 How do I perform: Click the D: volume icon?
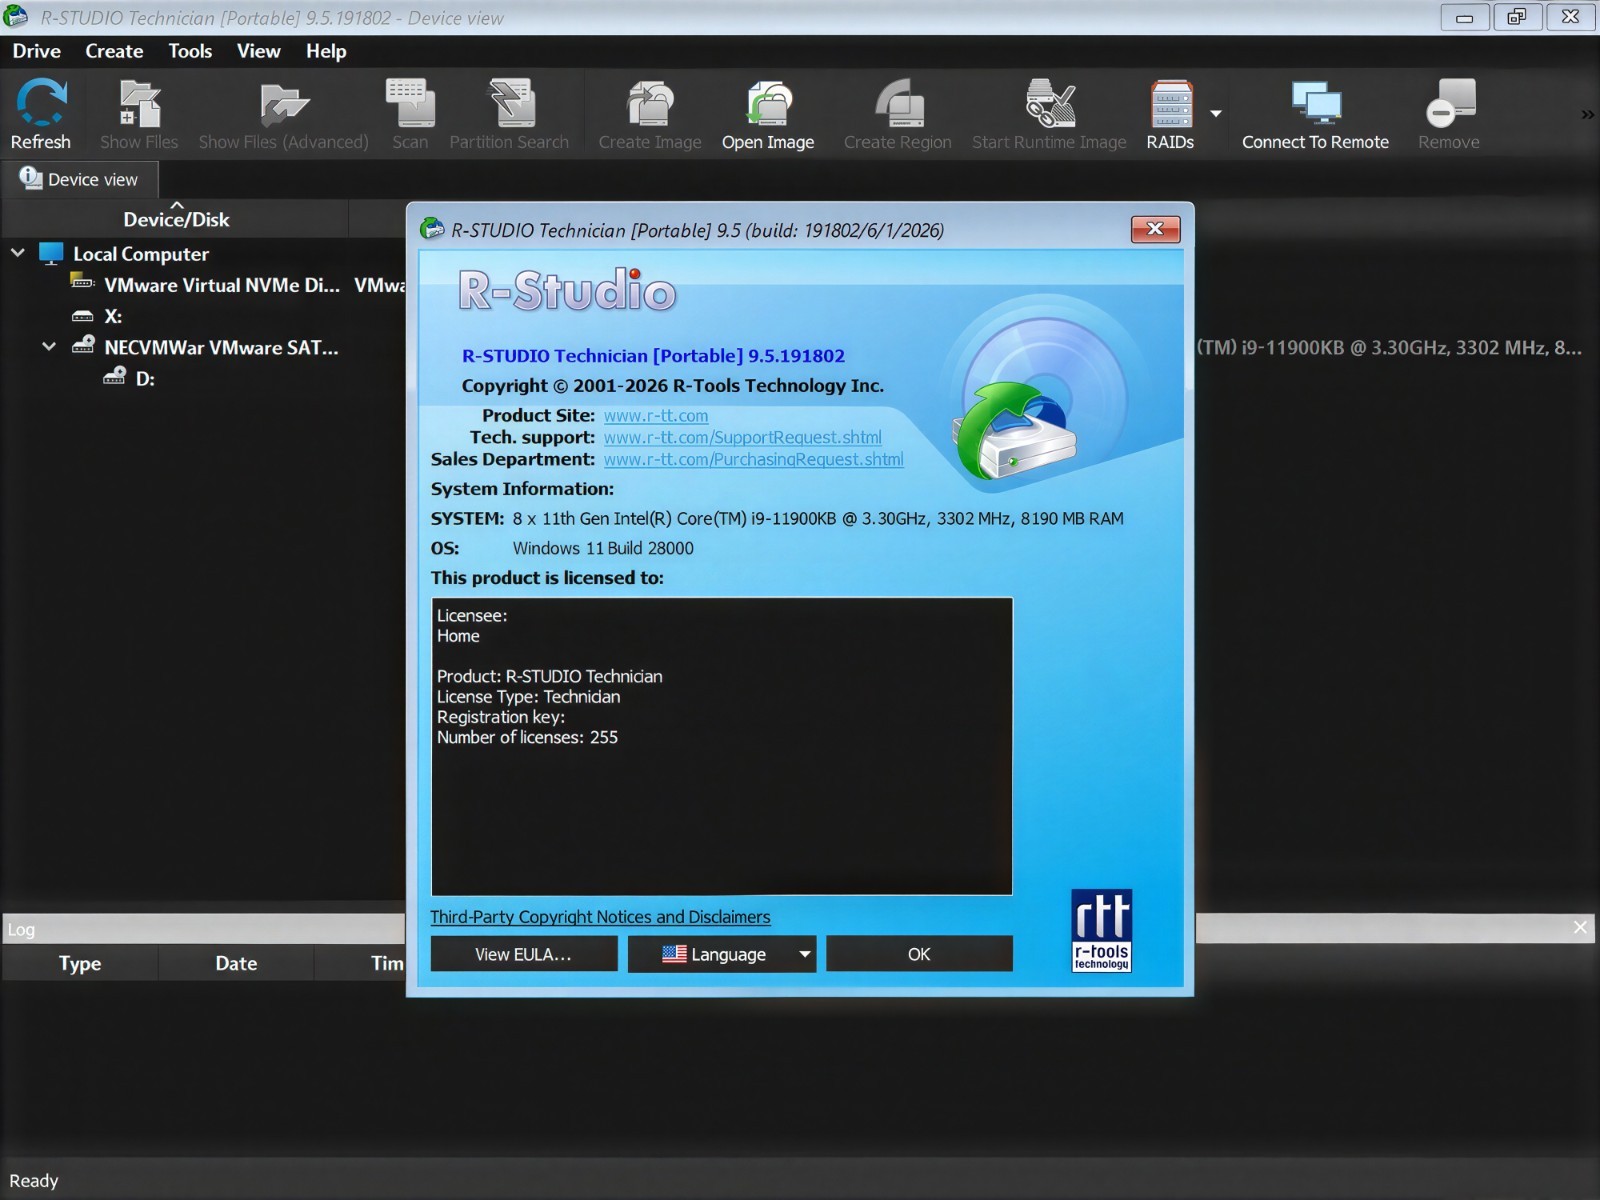pyautogui.click(x=115, y=377)
